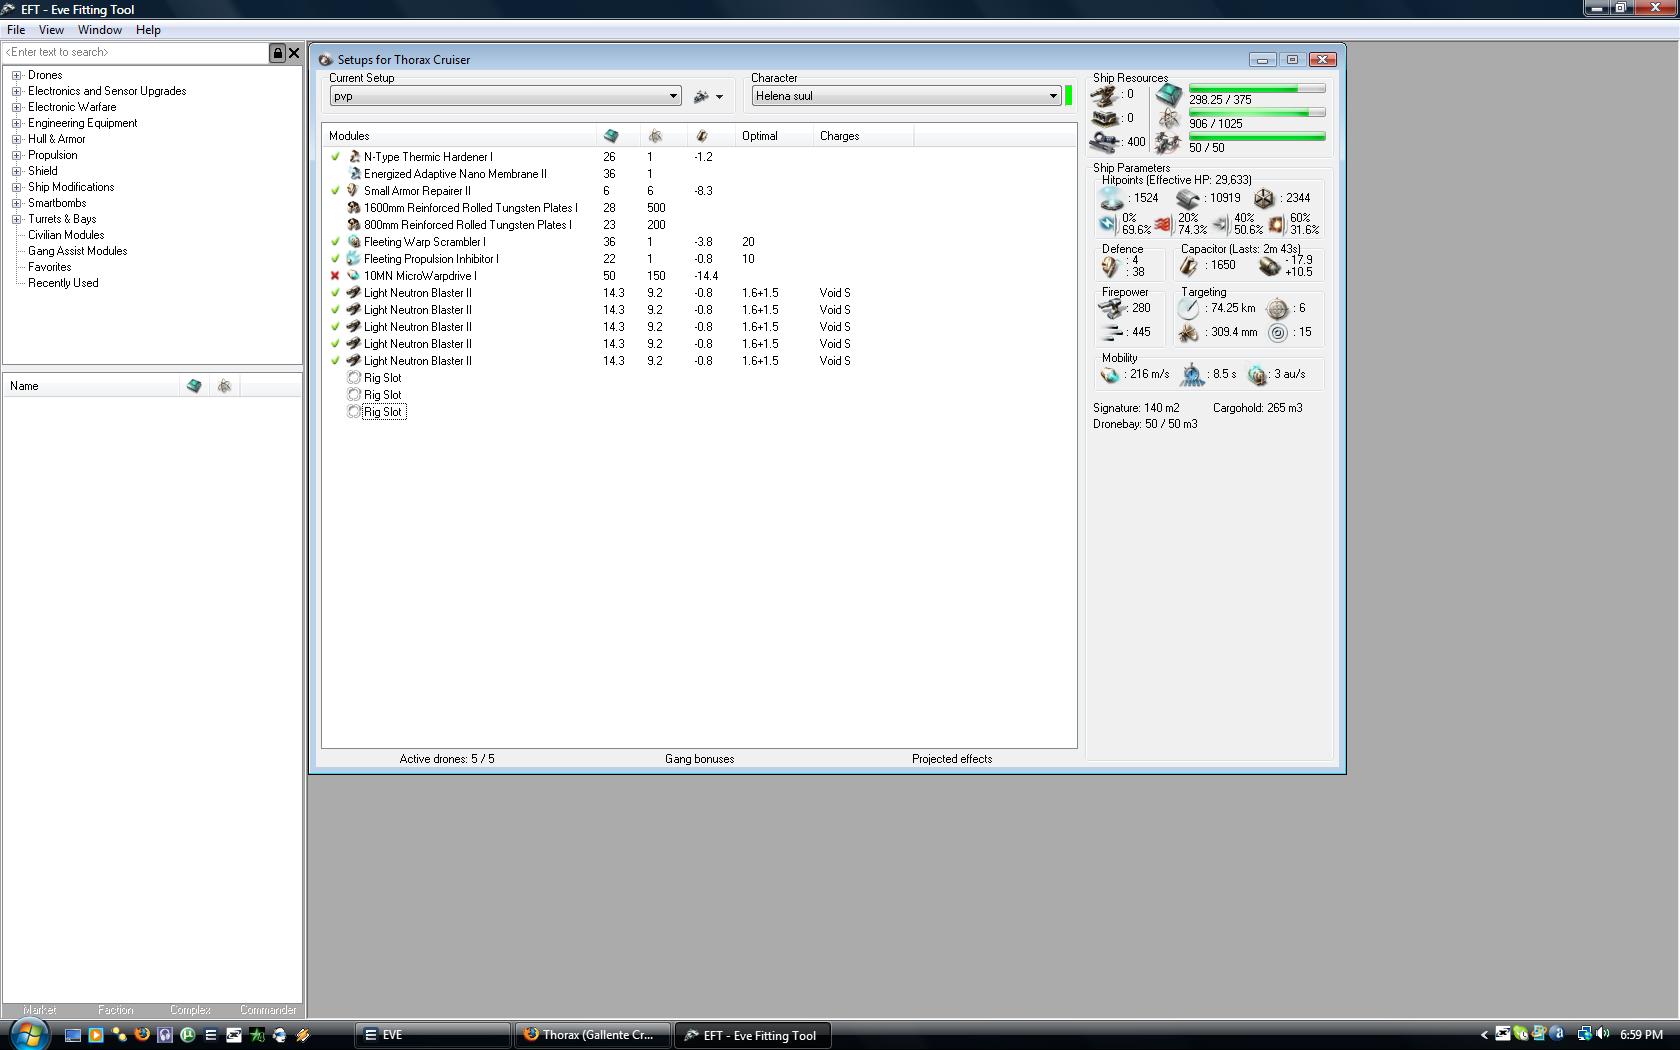
Task: Click the lock icon beside the search box
Action: tap(278, 53)
